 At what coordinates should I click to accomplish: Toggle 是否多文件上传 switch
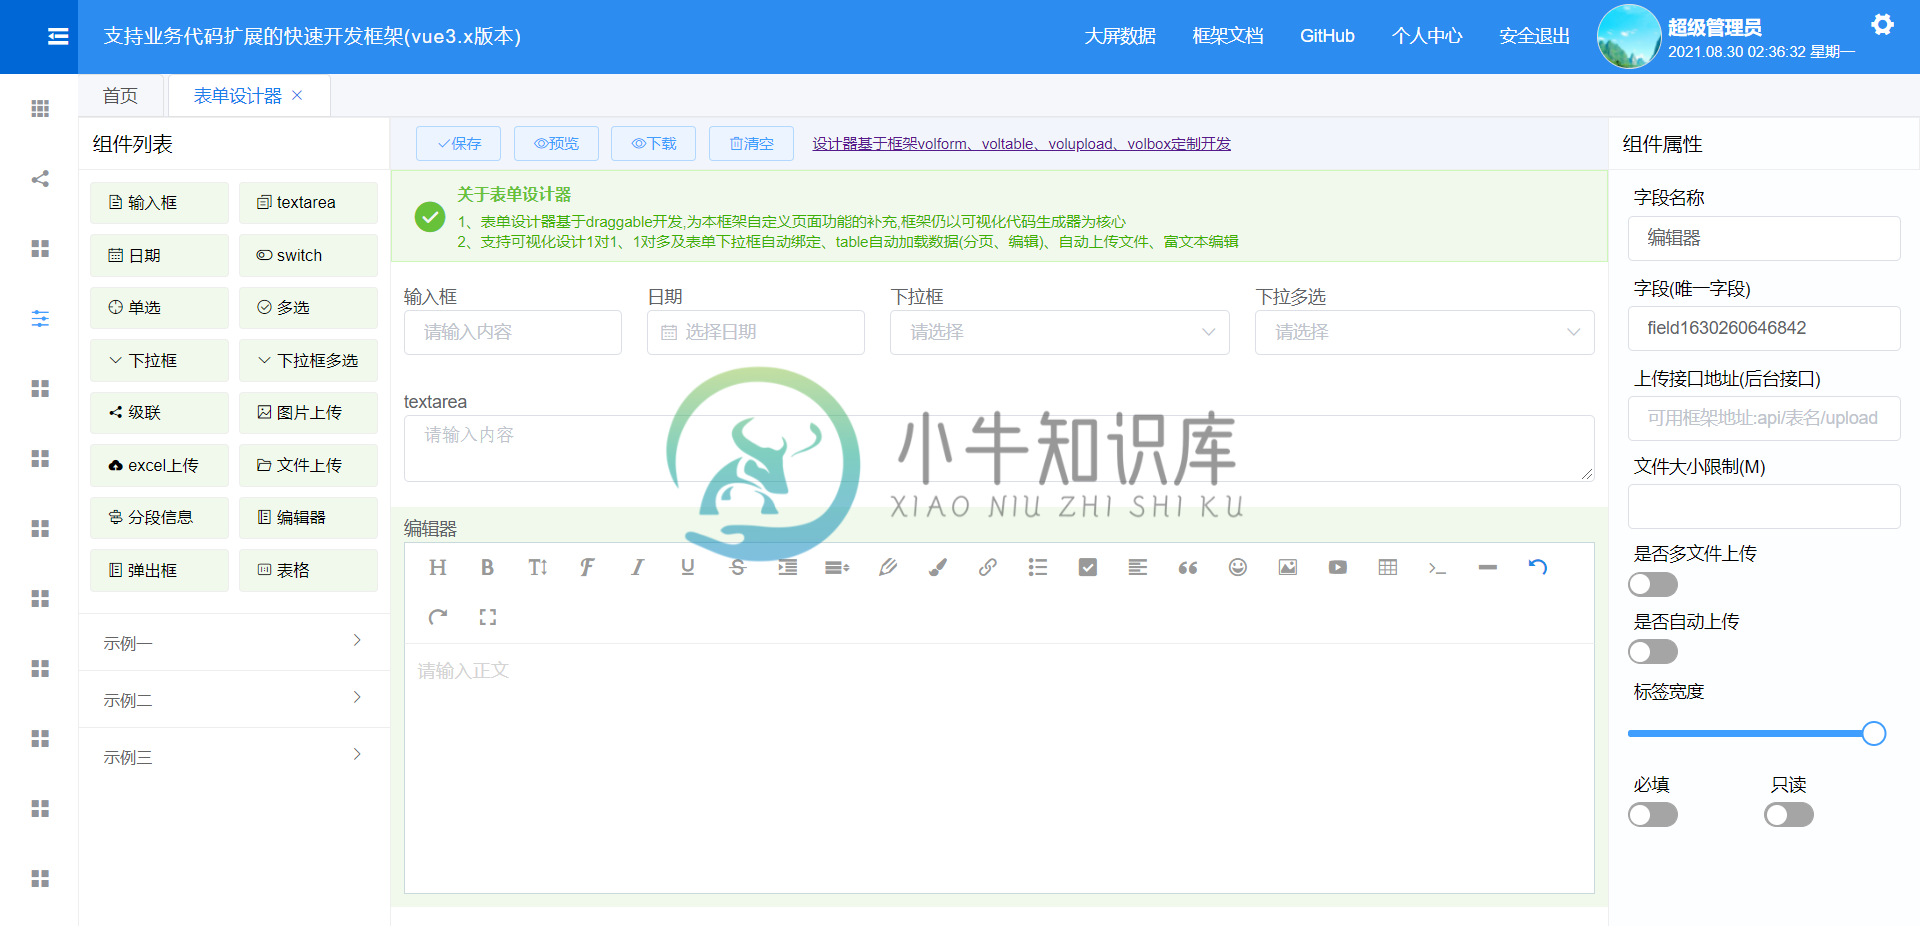pyautogui.click(x=1653, y=584)
